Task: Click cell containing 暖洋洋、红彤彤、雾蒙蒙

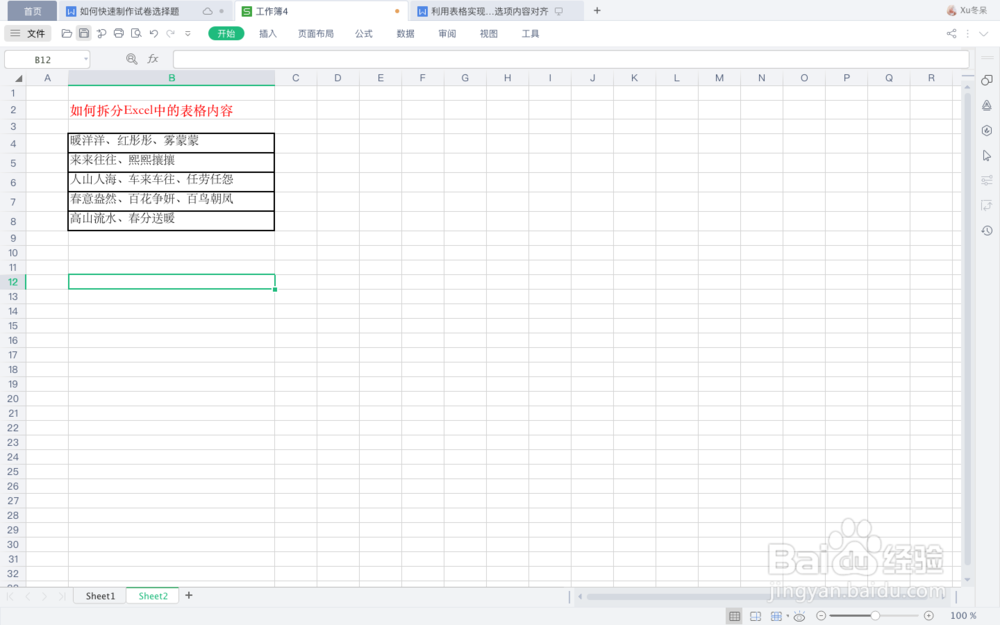Action: coord(171,142)
